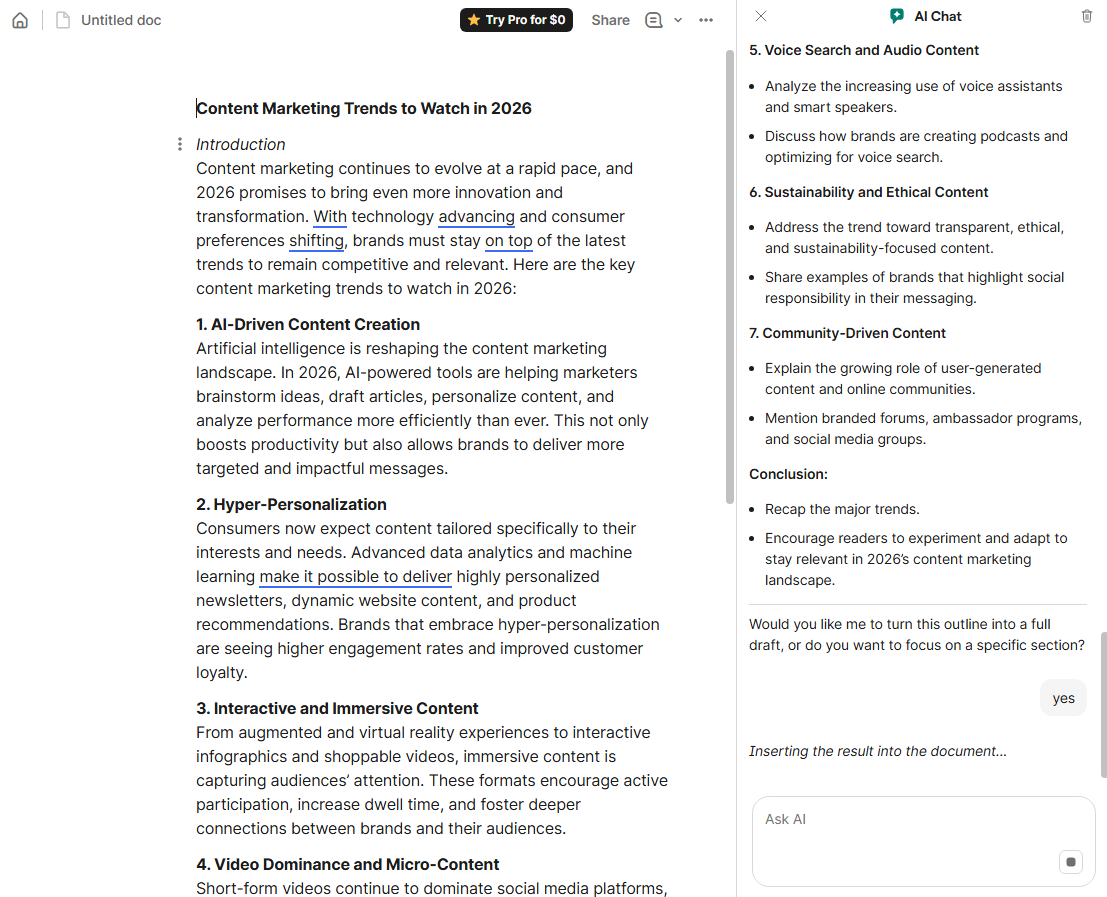Screen dimensions: 1107x897
Task: Click the Try Pro for $0 button
Action: pos(516,19)
